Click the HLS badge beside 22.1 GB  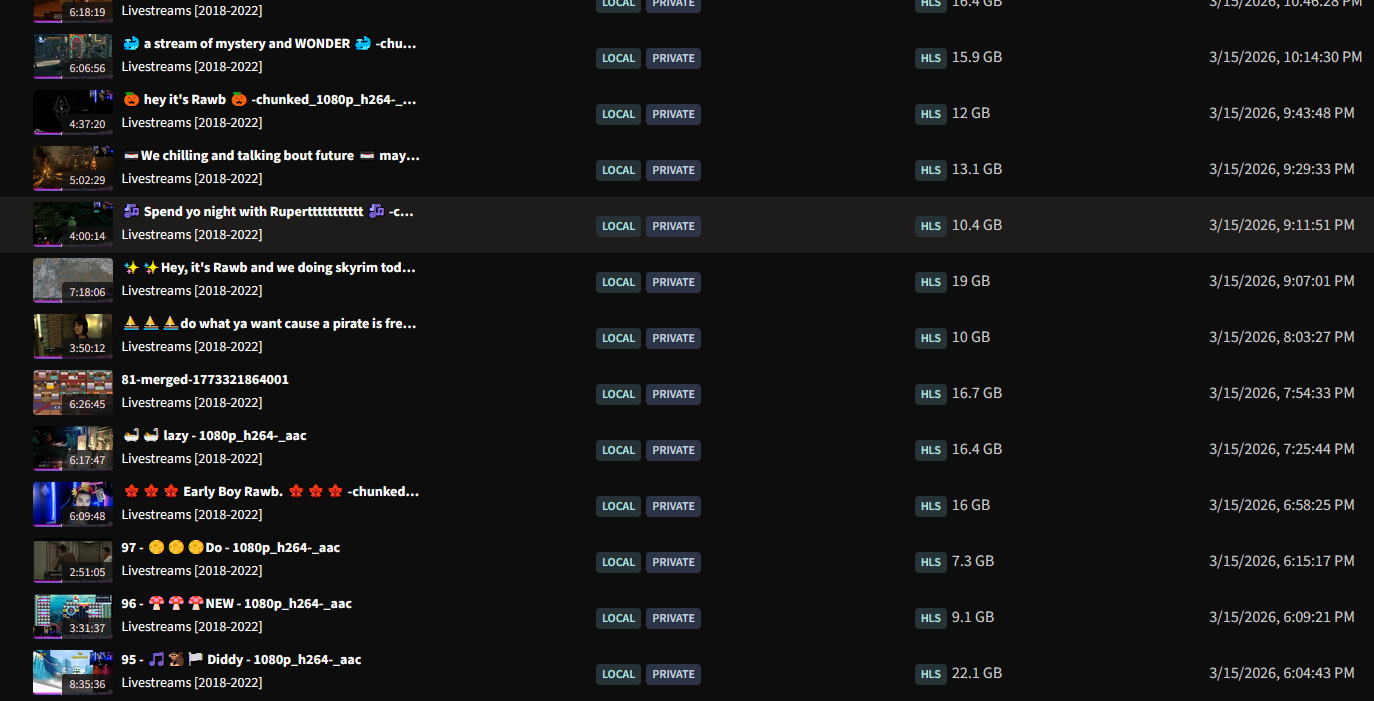(x=930, y=674)
